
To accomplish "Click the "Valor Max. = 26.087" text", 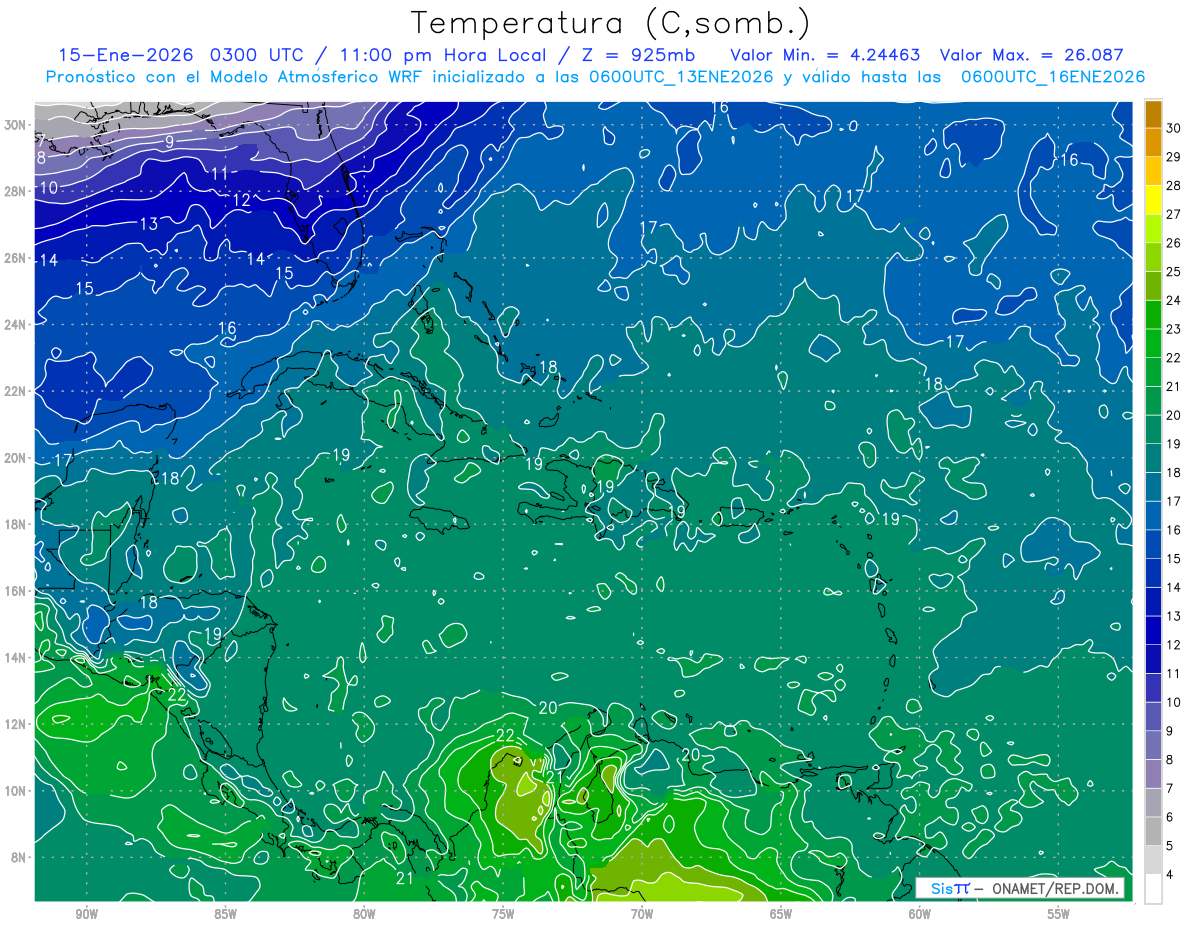I will (x=1032, y=55).
